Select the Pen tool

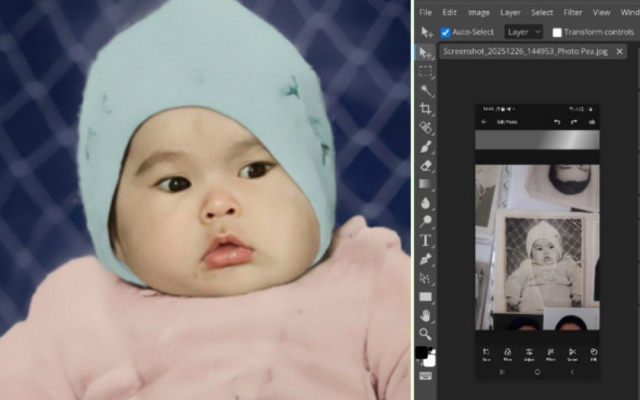click(x=426, y=259)
